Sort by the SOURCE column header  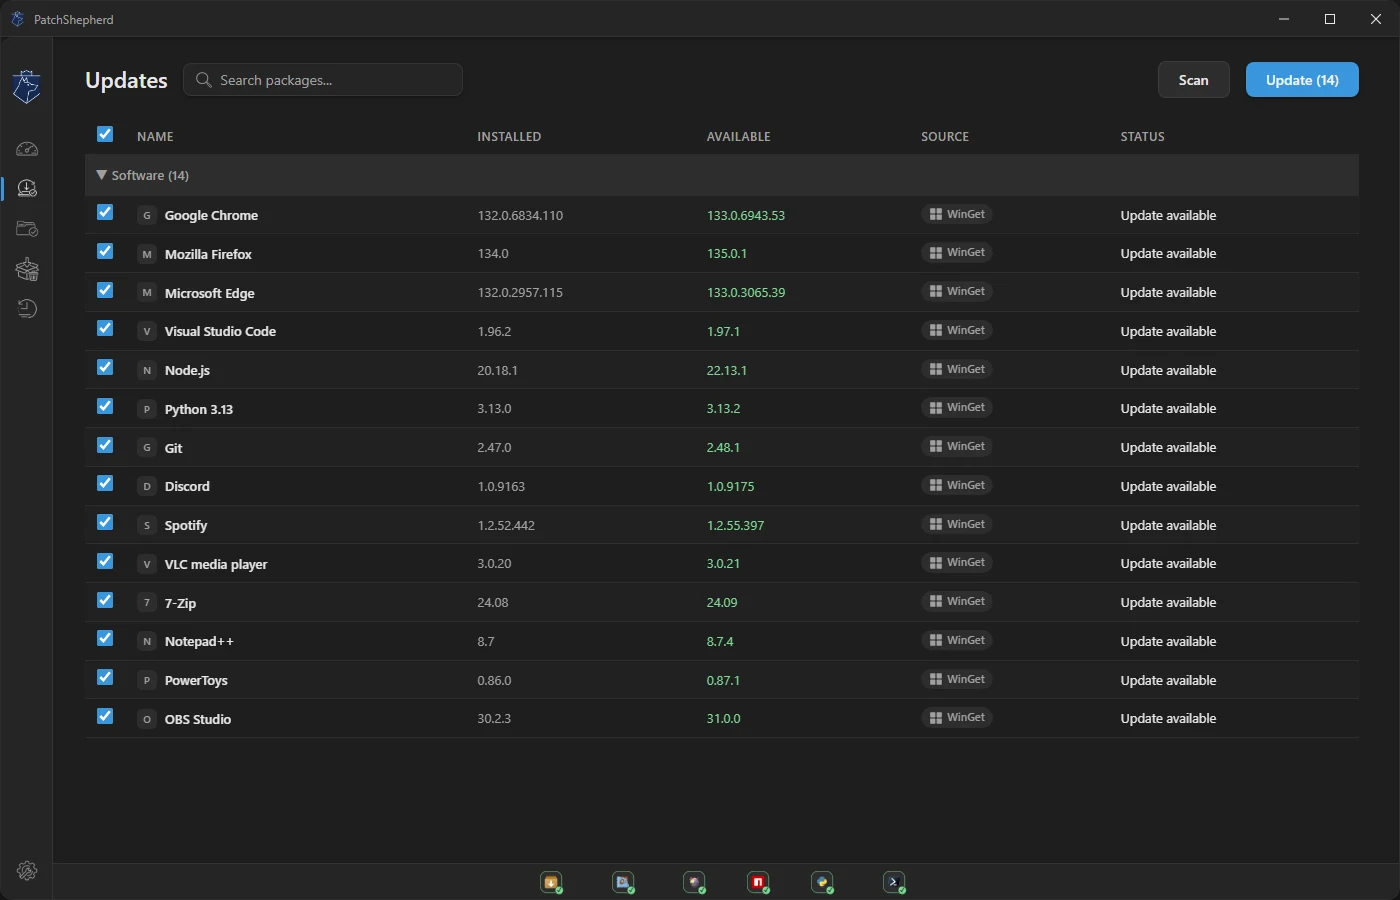pyautogui.click(x=945, y=137)
